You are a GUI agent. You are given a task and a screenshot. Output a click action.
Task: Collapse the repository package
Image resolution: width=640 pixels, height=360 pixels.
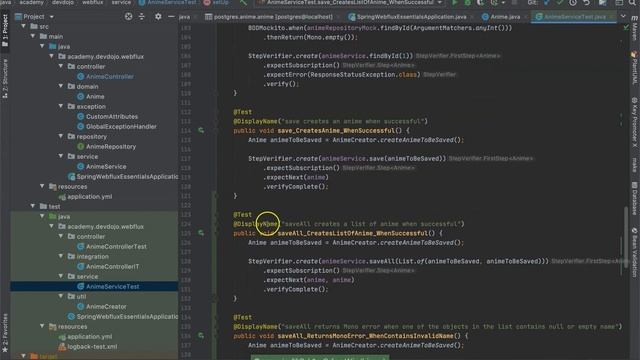pos(61,136)
